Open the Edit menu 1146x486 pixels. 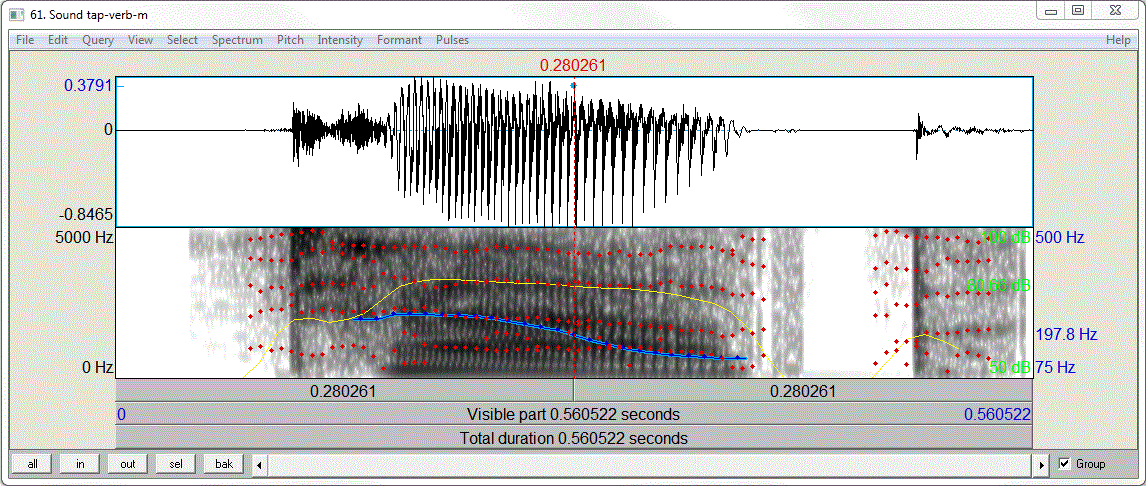(x=58, y=40)
